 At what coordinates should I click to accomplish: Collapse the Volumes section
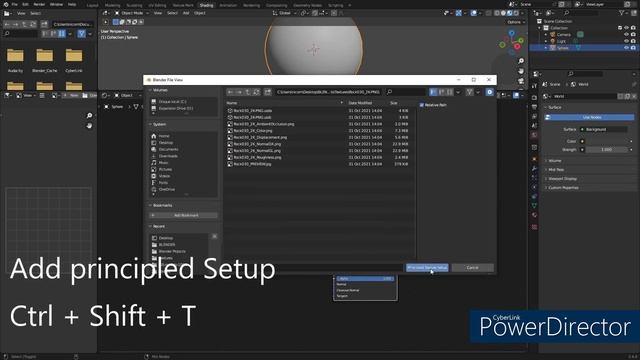point(160,90)
